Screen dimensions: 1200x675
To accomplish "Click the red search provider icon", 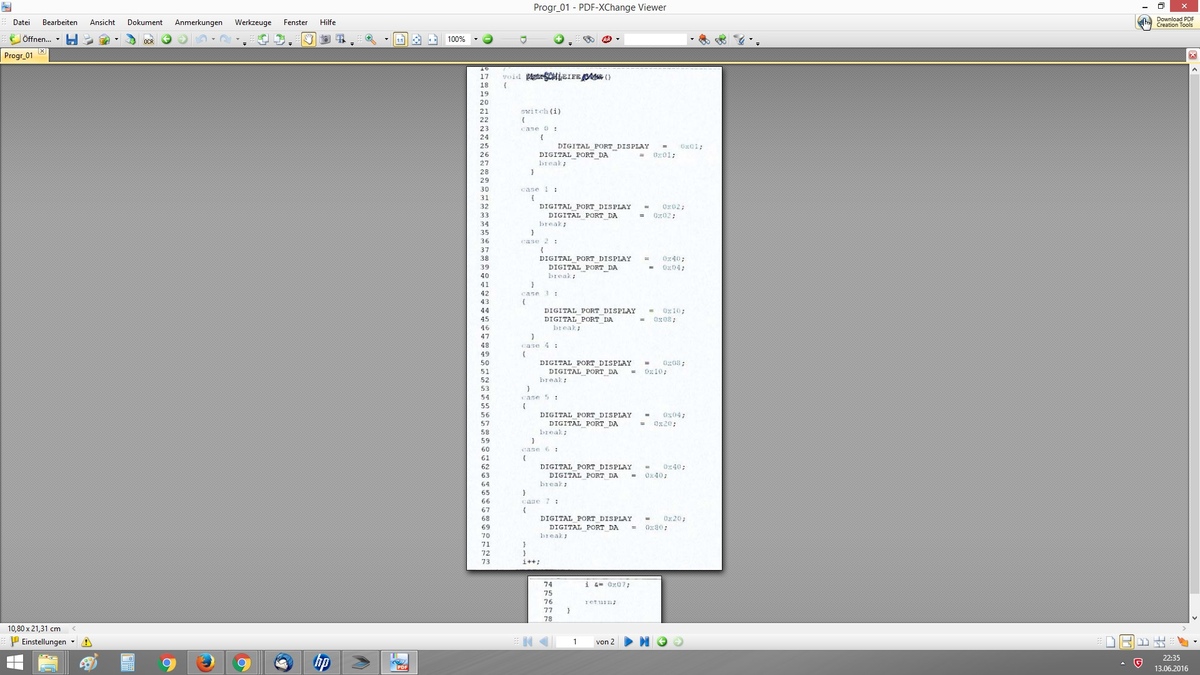I will coord(607,39).
